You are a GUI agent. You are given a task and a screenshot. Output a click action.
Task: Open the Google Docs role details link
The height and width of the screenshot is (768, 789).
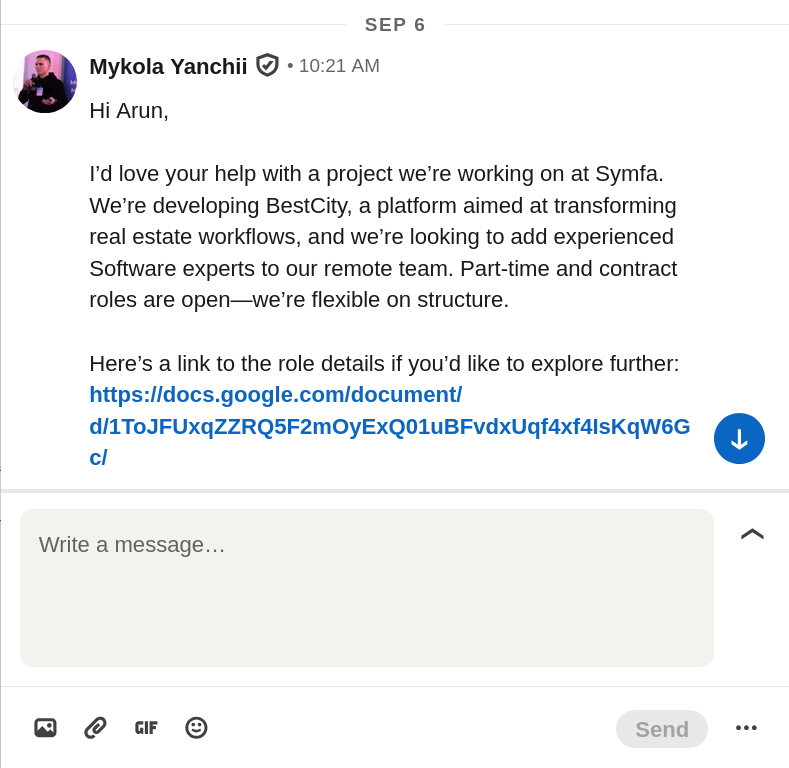point(389,426)
